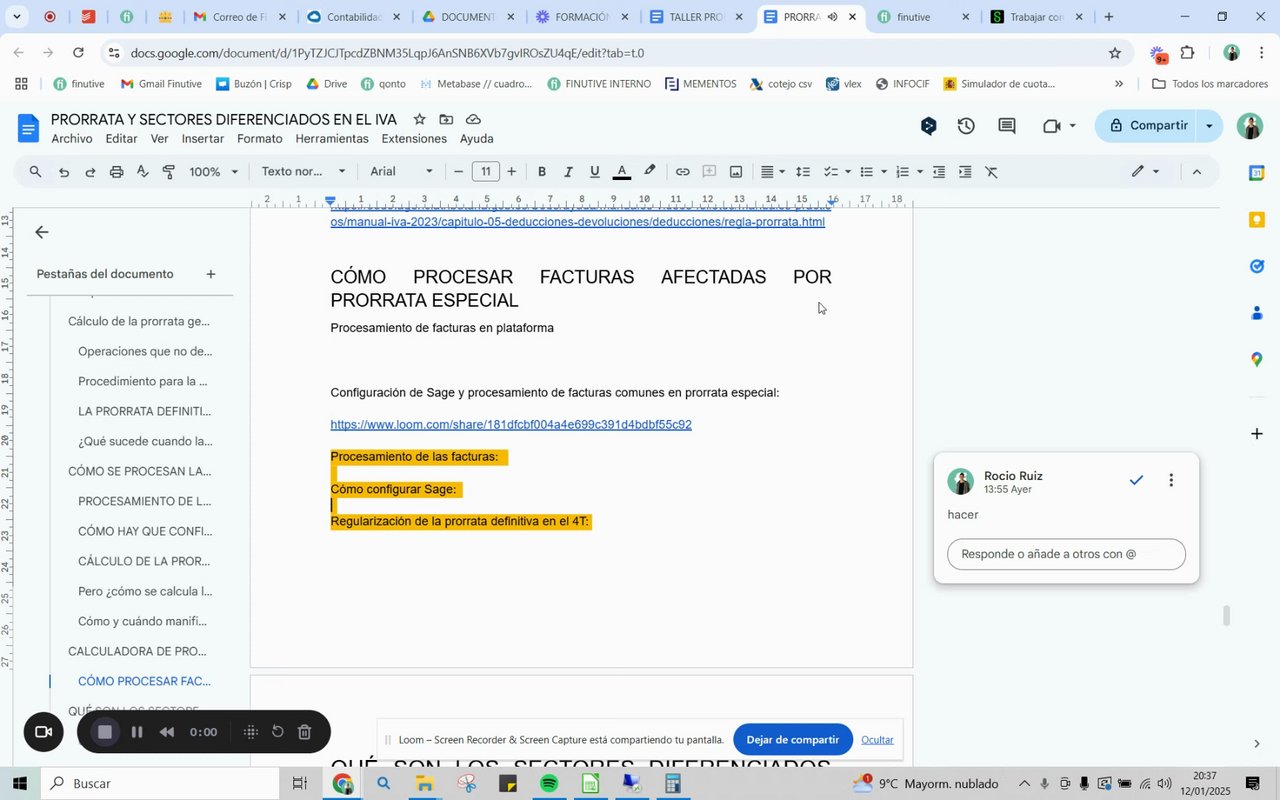Show all comments
The width and height of the screenshot is (1280, 800).
coord(1007,126)
